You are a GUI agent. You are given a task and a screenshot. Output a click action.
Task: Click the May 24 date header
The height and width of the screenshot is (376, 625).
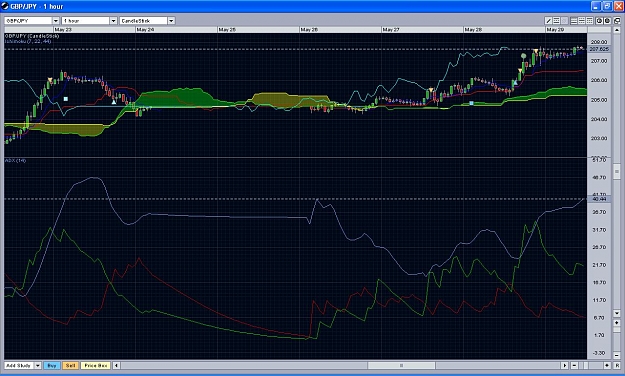[145, 30]
